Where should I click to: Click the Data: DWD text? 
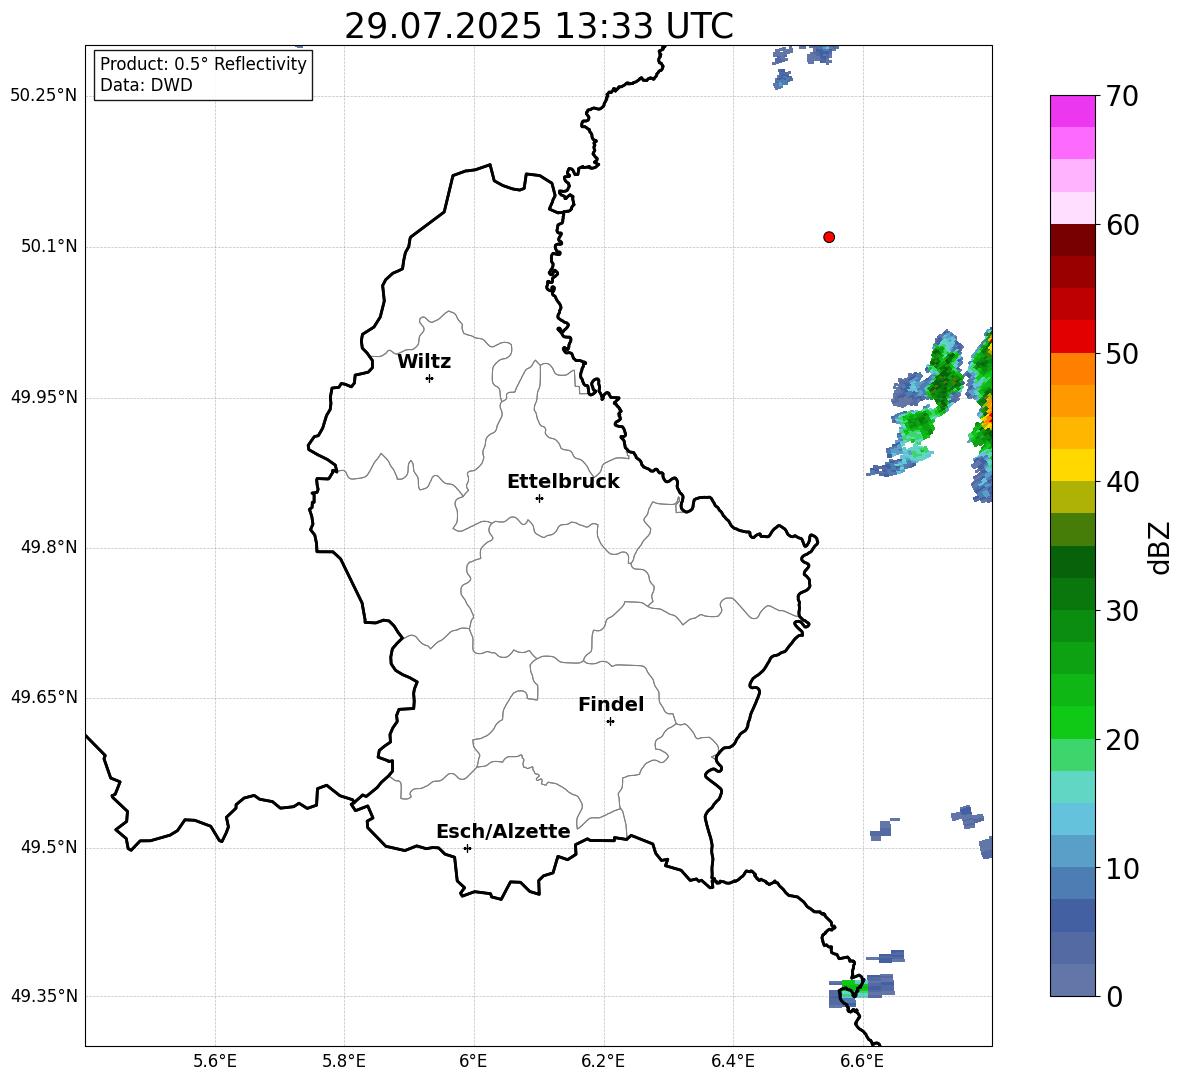click(146, 85)
